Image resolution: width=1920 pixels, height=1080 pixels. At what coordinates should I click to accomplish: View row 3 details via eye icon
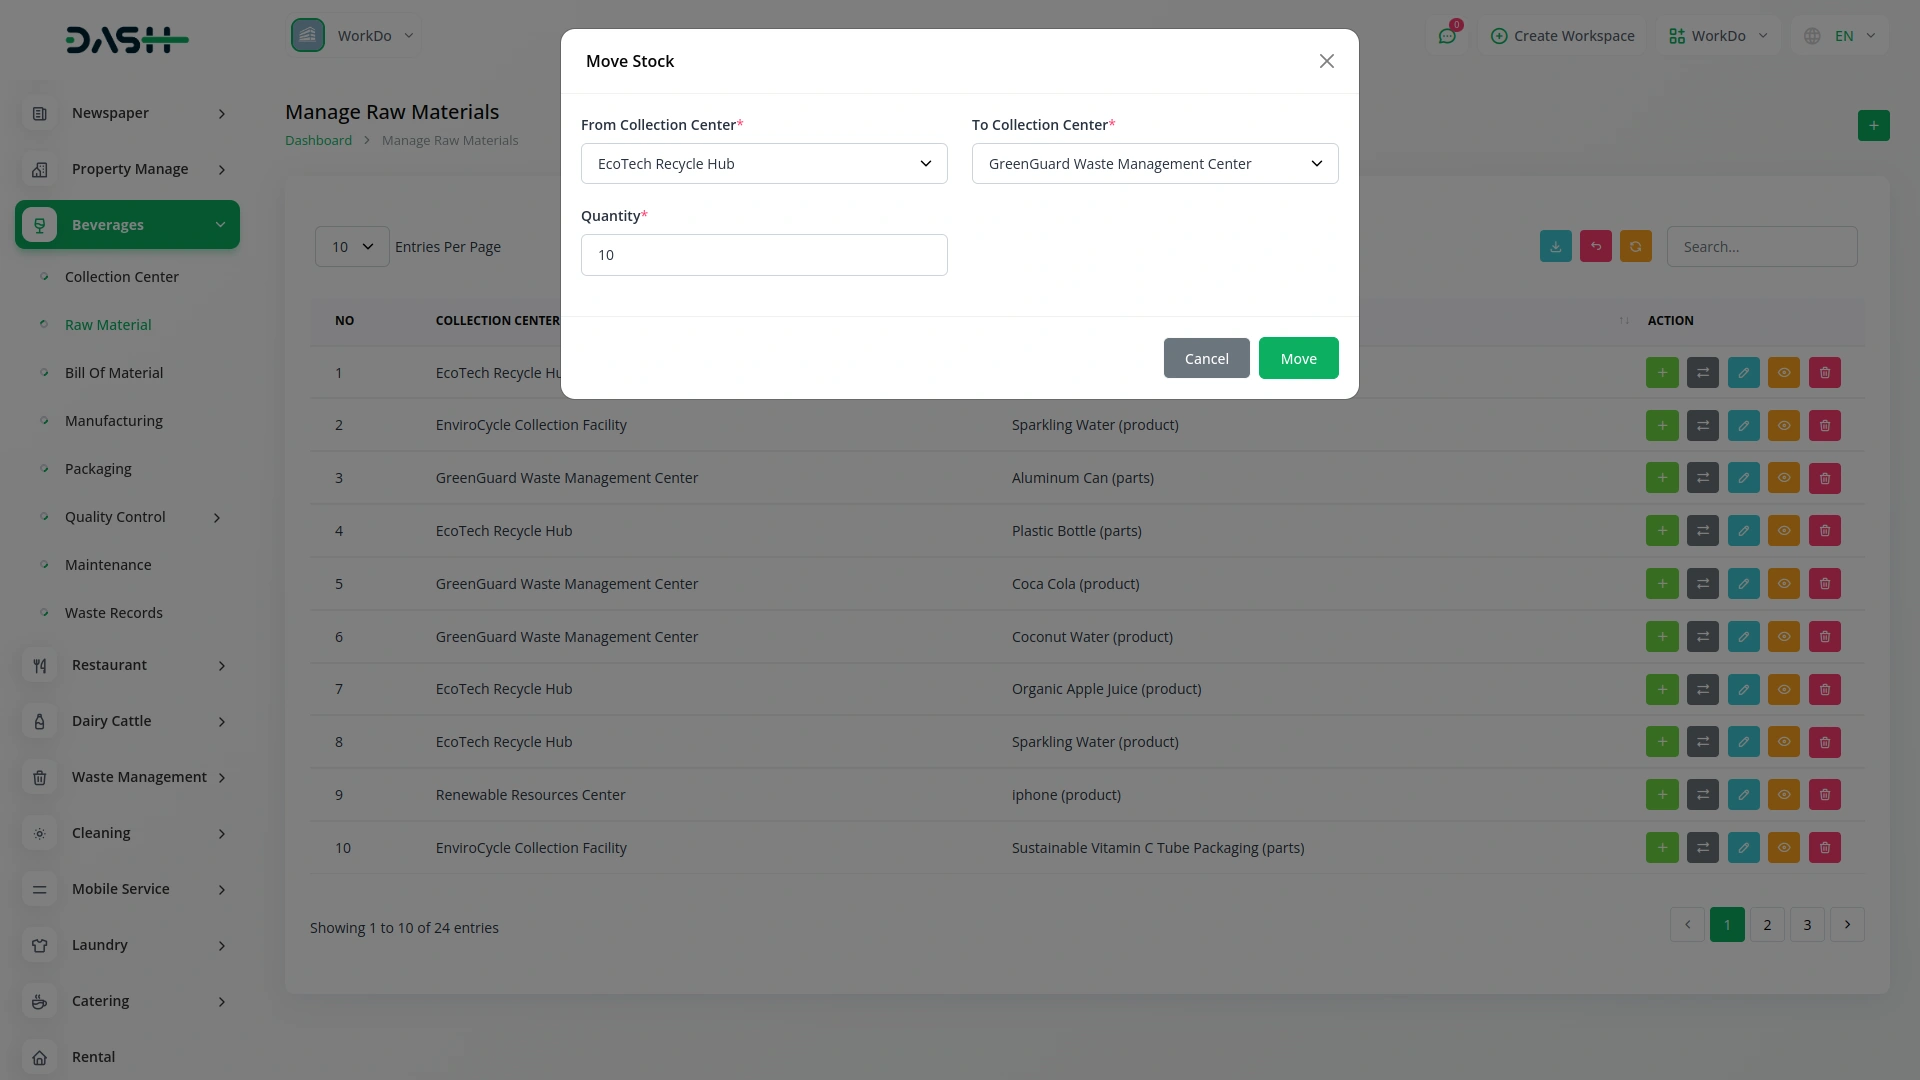1783,479
